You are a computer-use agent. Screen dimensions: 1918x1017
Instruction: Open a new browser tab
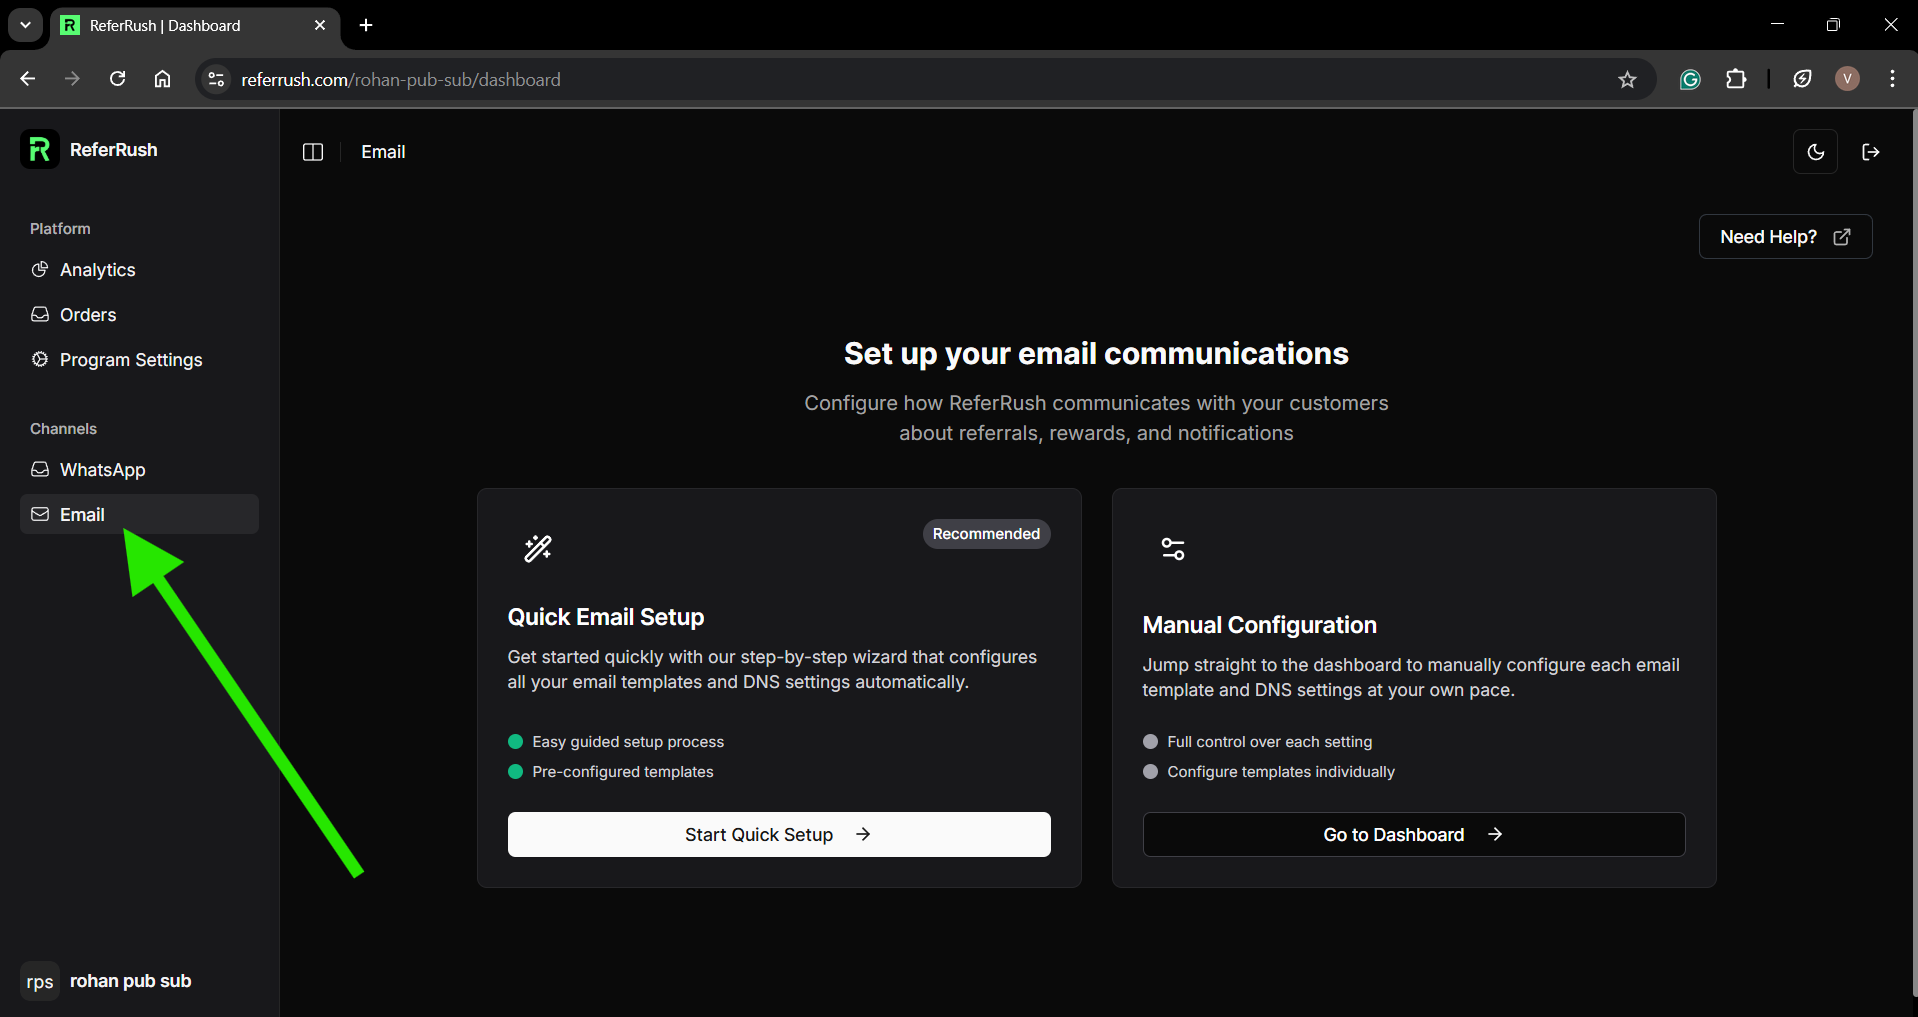pos(366,25)
